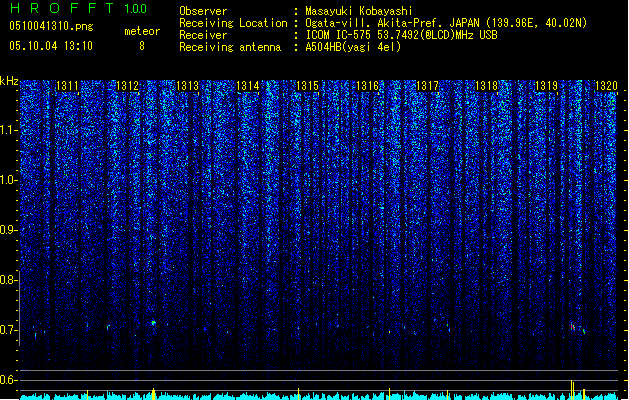Click observer name Masayuki Kobayashi

point(359,11)
